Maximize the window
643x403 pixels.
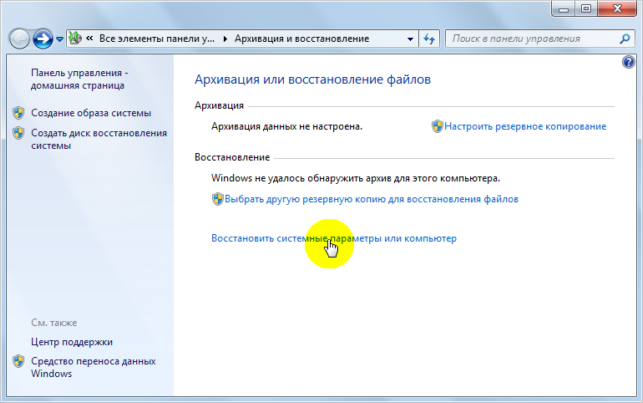click(586, 9)
